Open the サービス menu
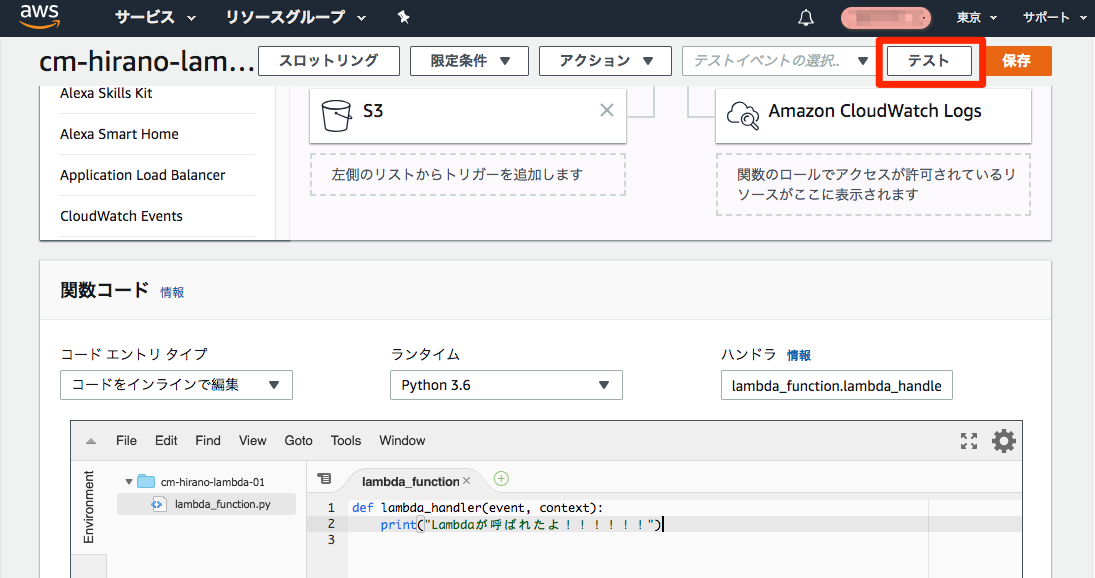1095x578 pixels. pyautogui.click(x=155, y=17)
